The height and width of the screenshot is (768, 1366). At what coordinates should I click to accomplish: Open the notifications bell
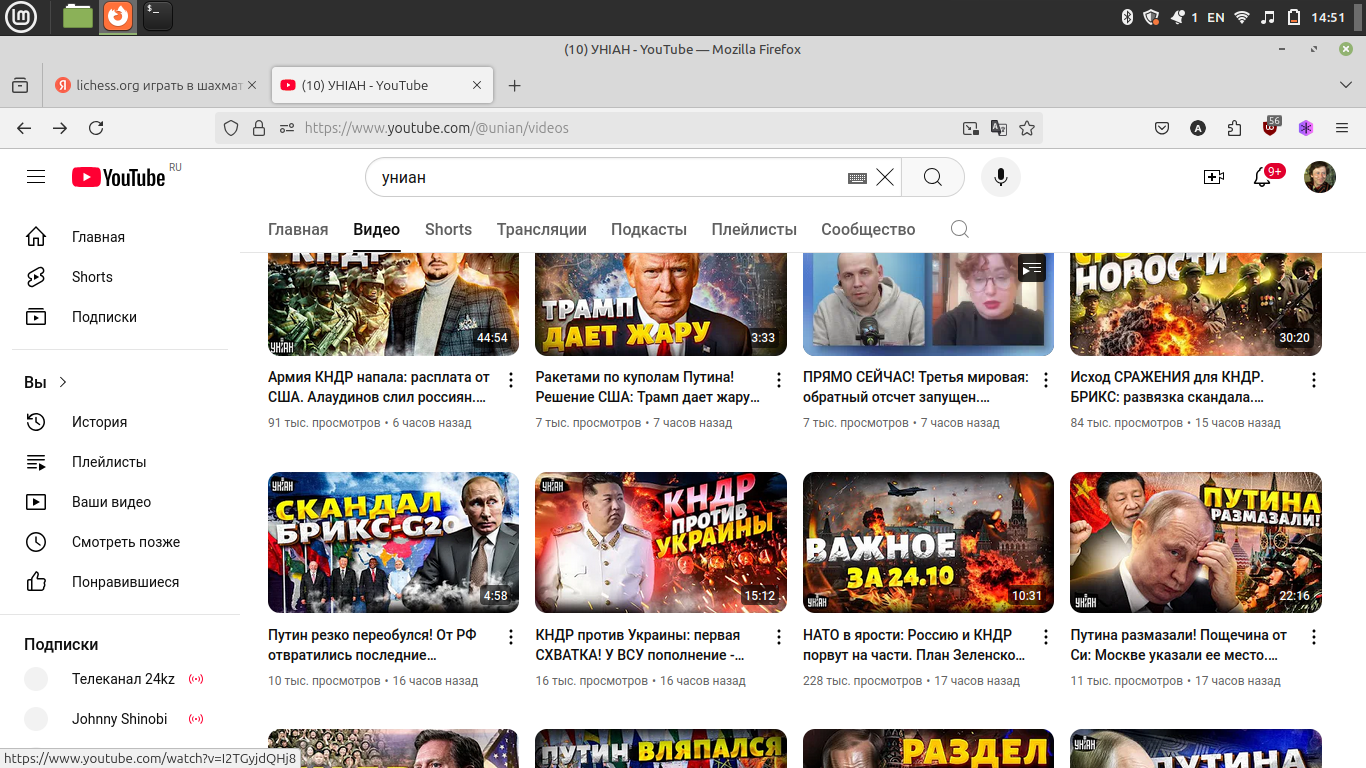tap(1262, 177)
